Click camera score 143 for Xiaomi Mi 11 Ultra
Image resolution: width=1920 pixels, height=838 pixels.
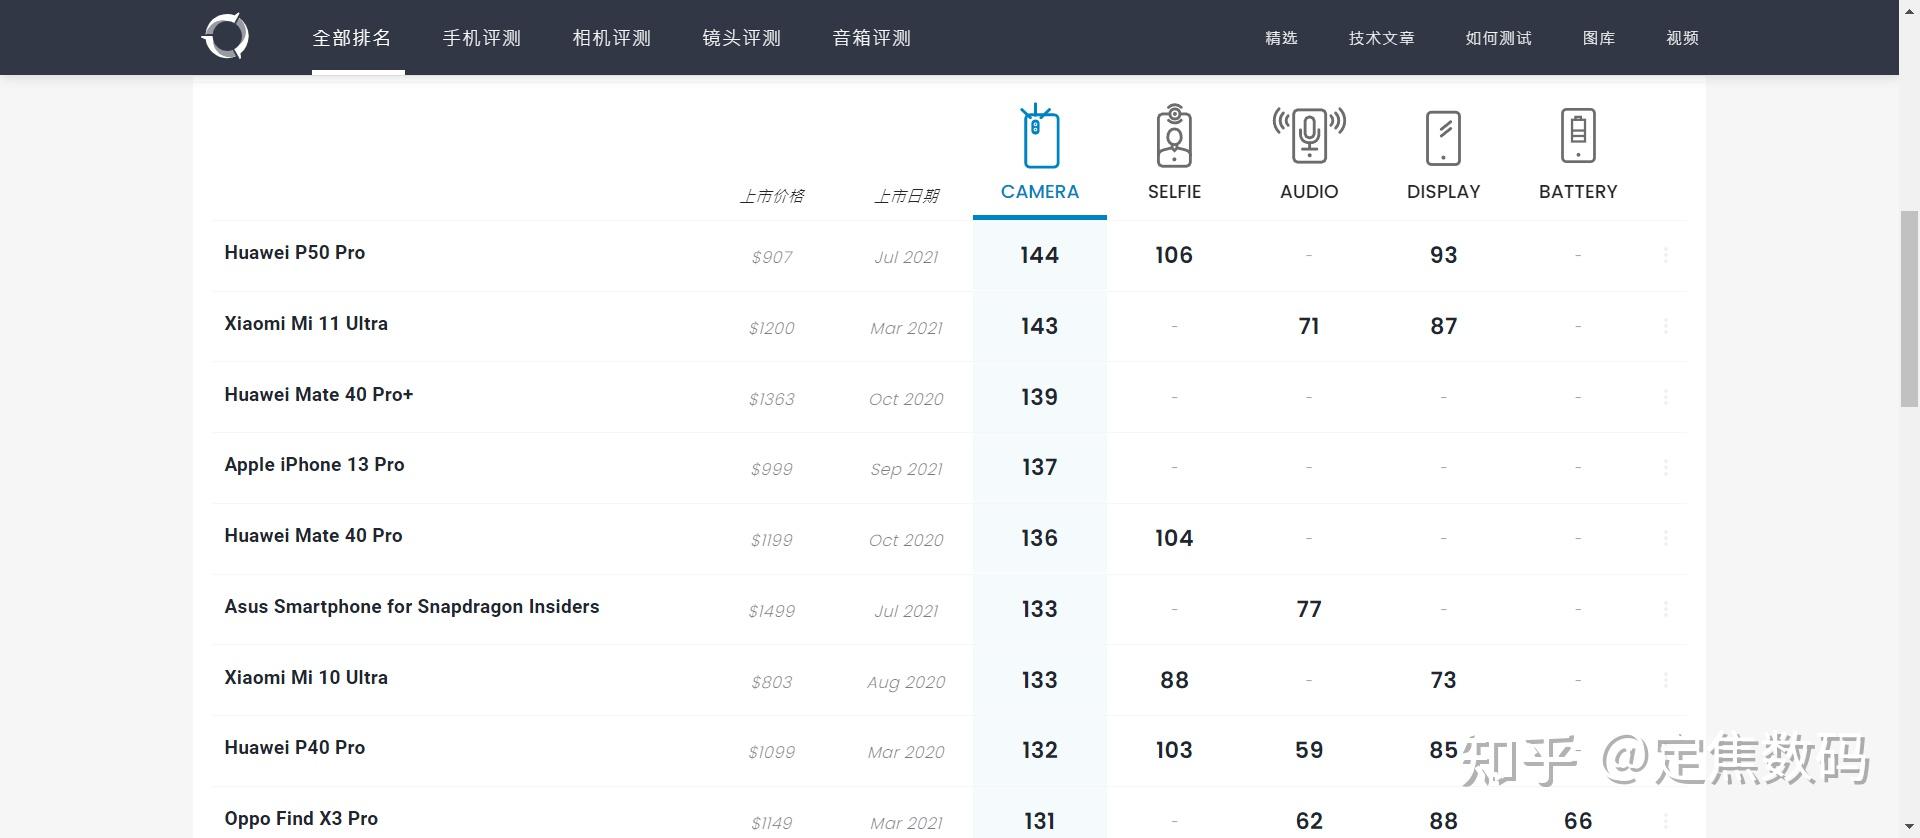[1040, 327]
